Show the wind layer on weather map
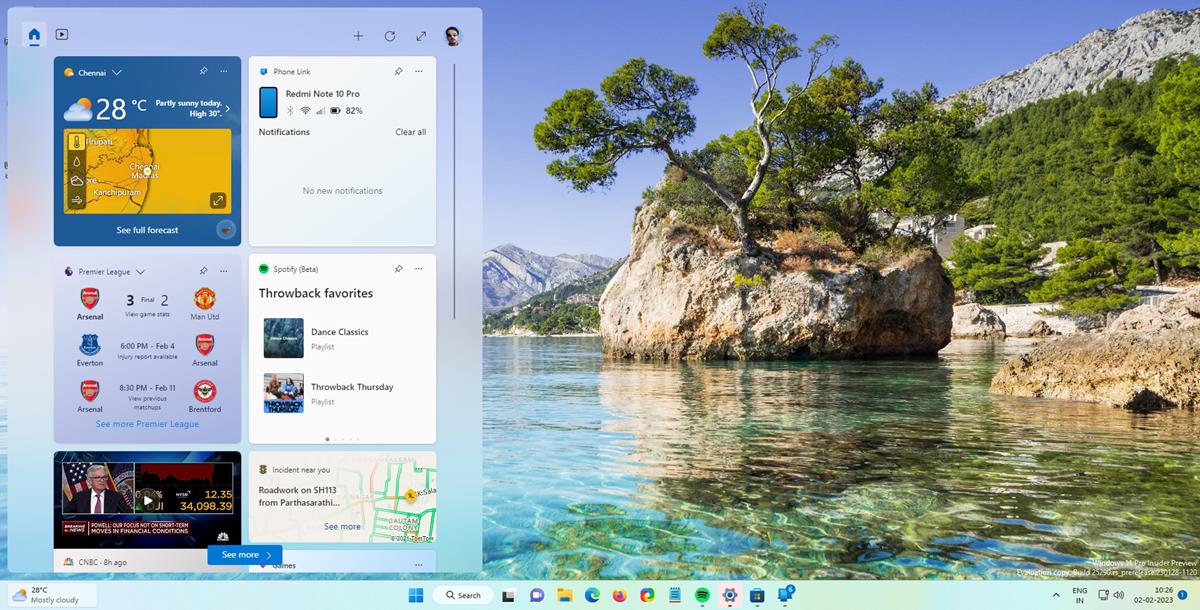This screenshot has height=610, width=1200. point(77,199)
